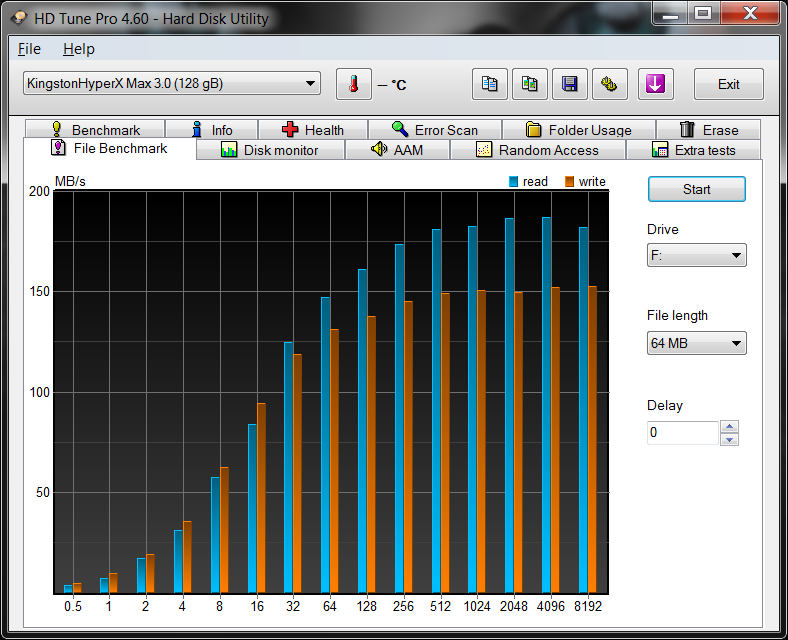Switch to the Health tab
788x640 pixels.
313,130
